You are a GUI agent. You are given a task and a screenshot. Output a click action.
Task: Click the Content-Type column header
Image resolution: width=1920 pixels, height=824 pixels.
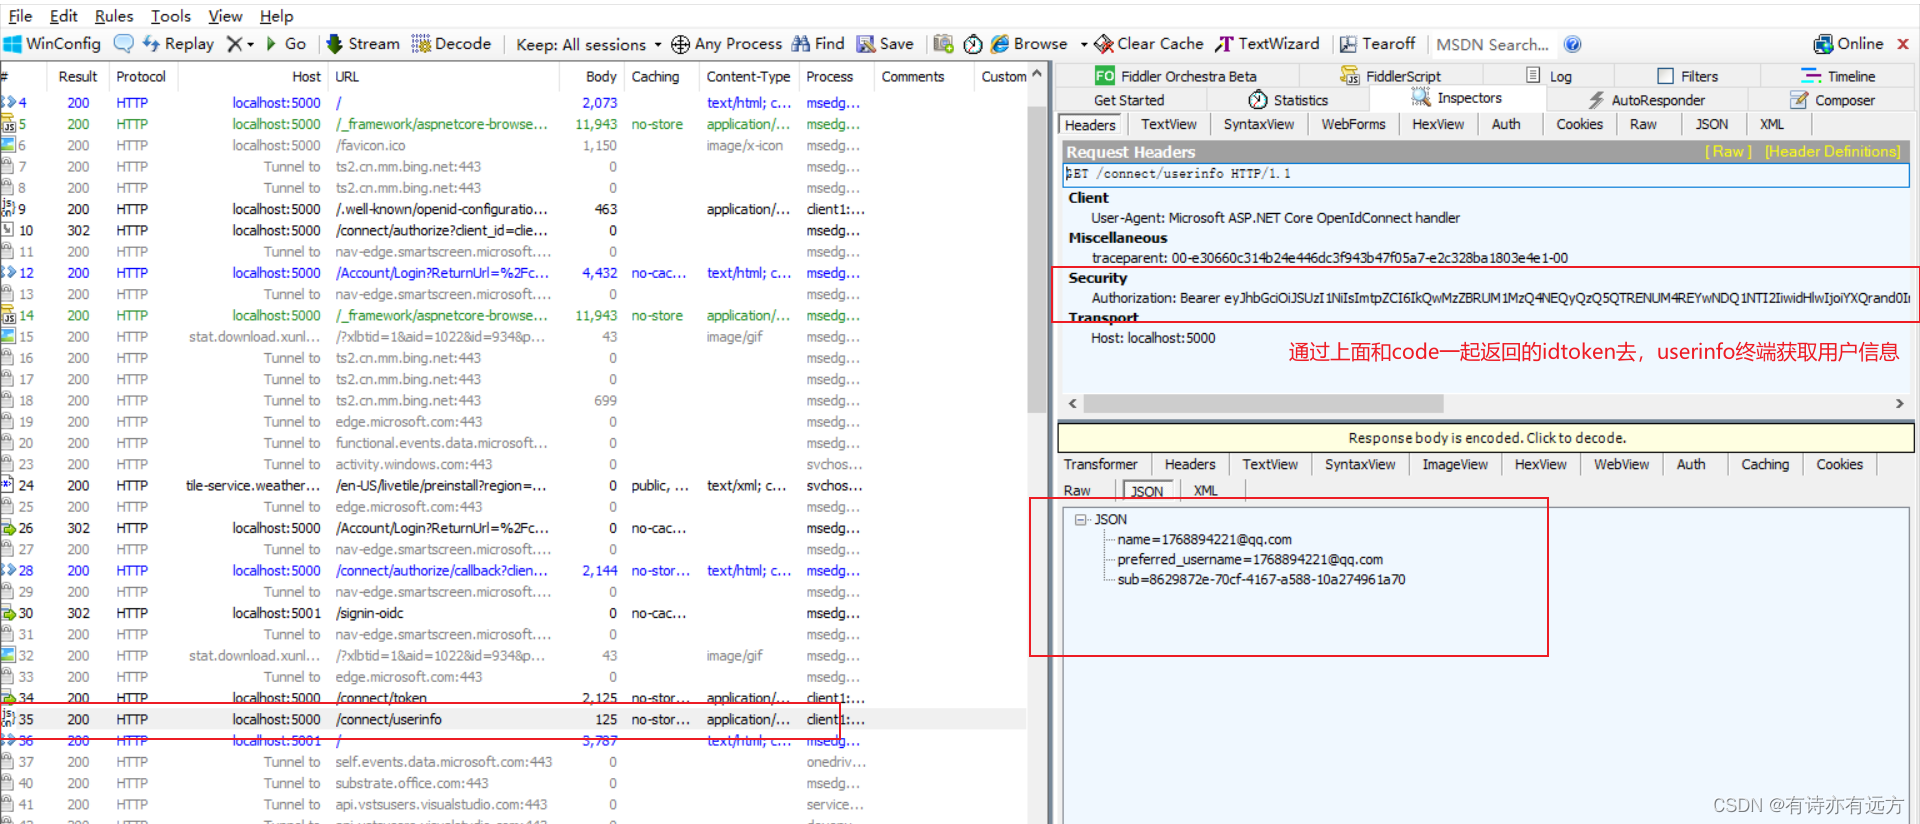[x=747, y=76]
